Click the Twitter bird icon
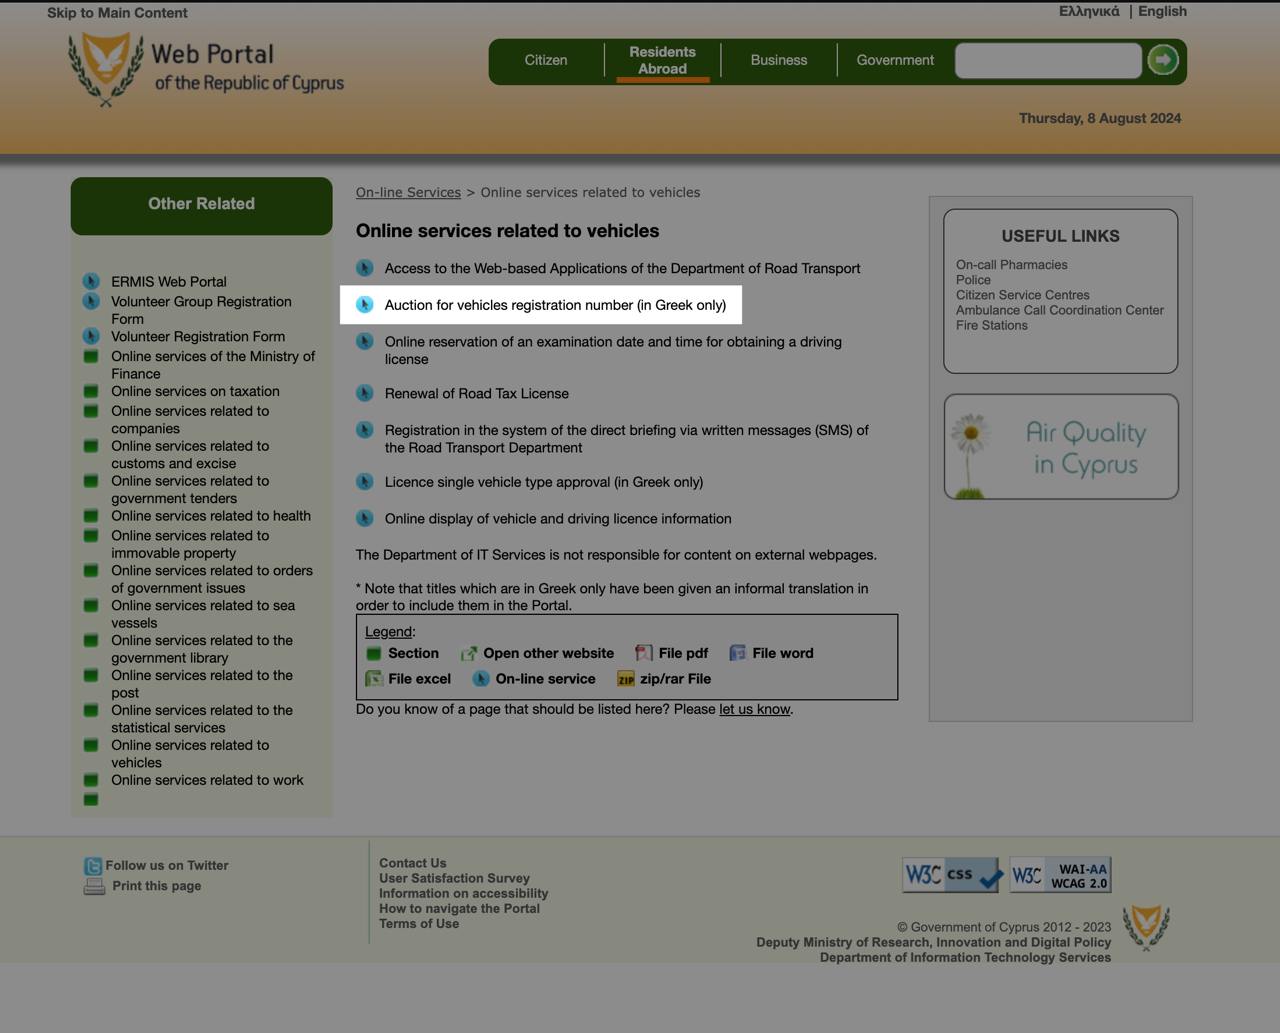The image size is (1280, 1033). pos(93,866)
